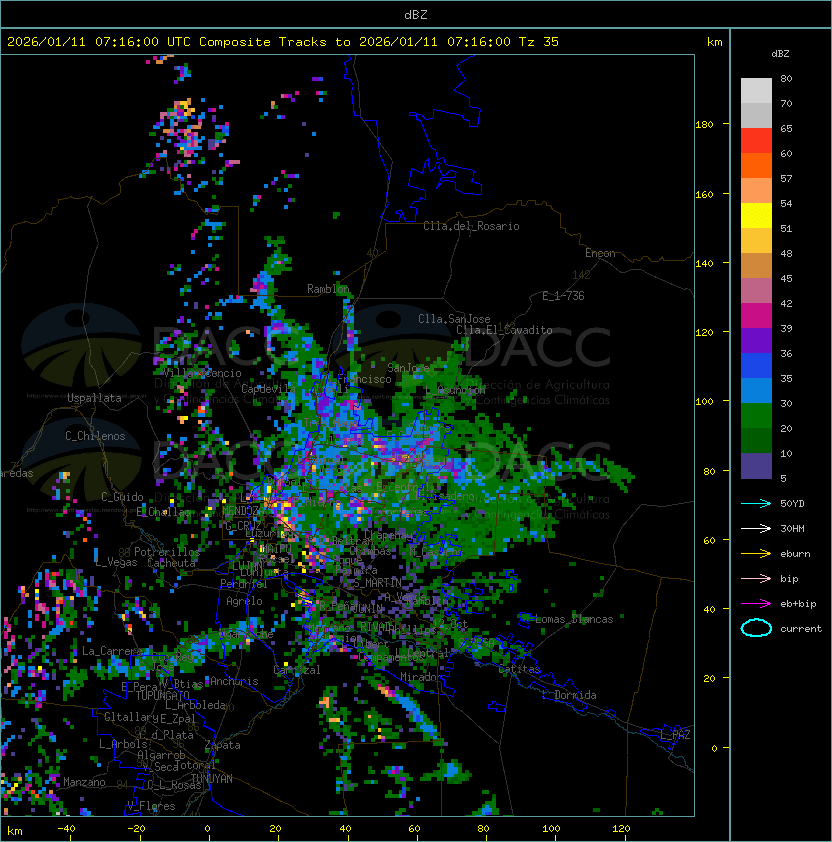Click the 'C_Chilenos' map label
Image resolution: width=832 pixels, height=842 pixels.
click(95, 436)
